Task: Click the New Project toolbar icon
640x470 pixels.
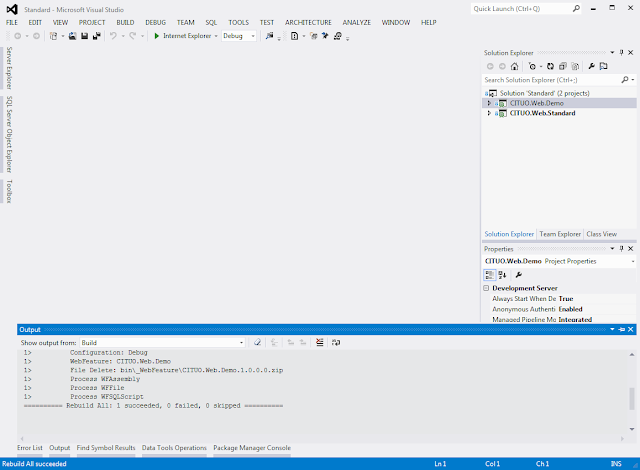Action: click(x=53, y=36)
